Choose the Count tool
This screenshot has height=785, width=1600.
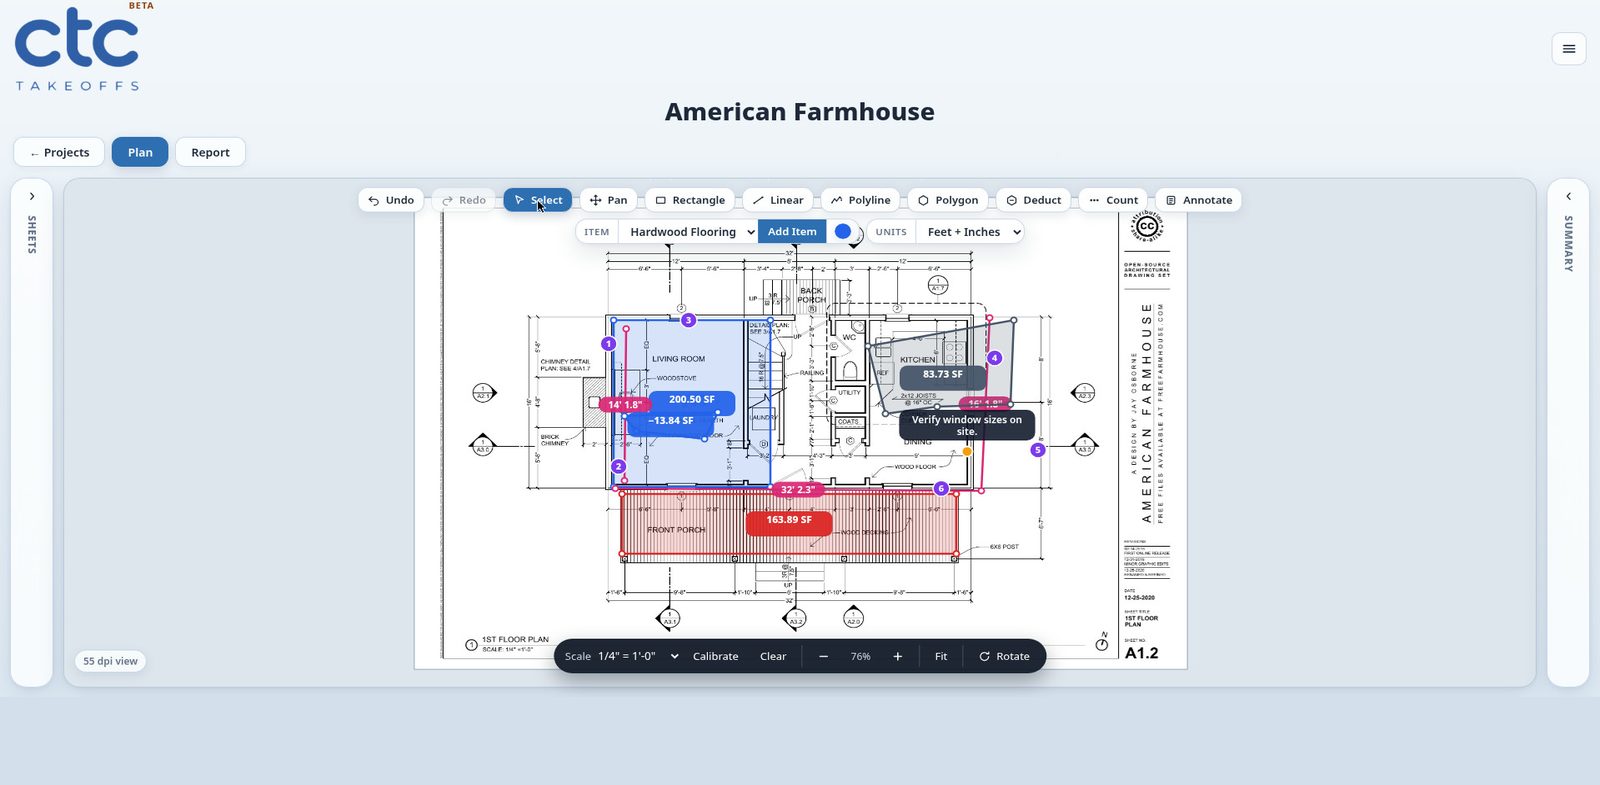coord(1113,200)
